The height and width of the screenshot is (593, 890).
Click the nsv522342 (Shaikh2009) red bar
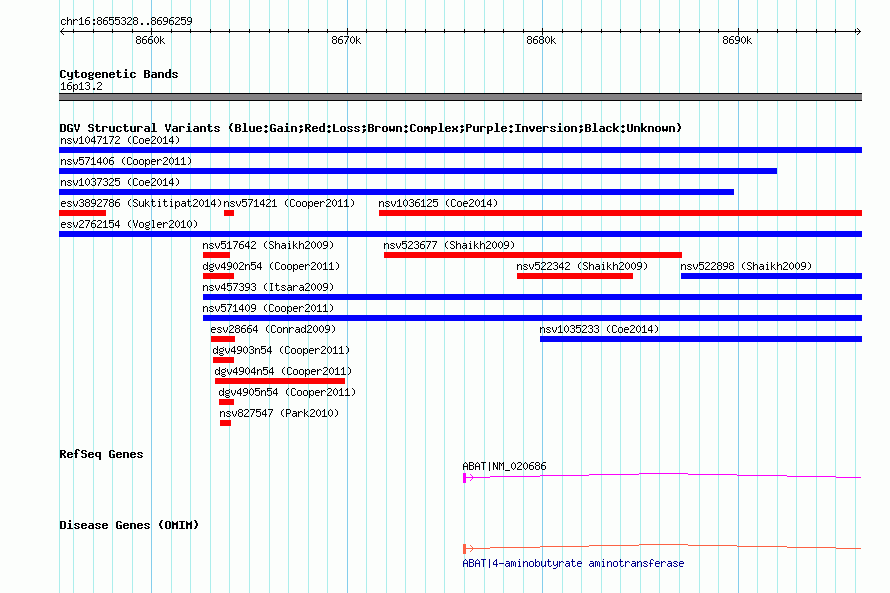[574, 276]
